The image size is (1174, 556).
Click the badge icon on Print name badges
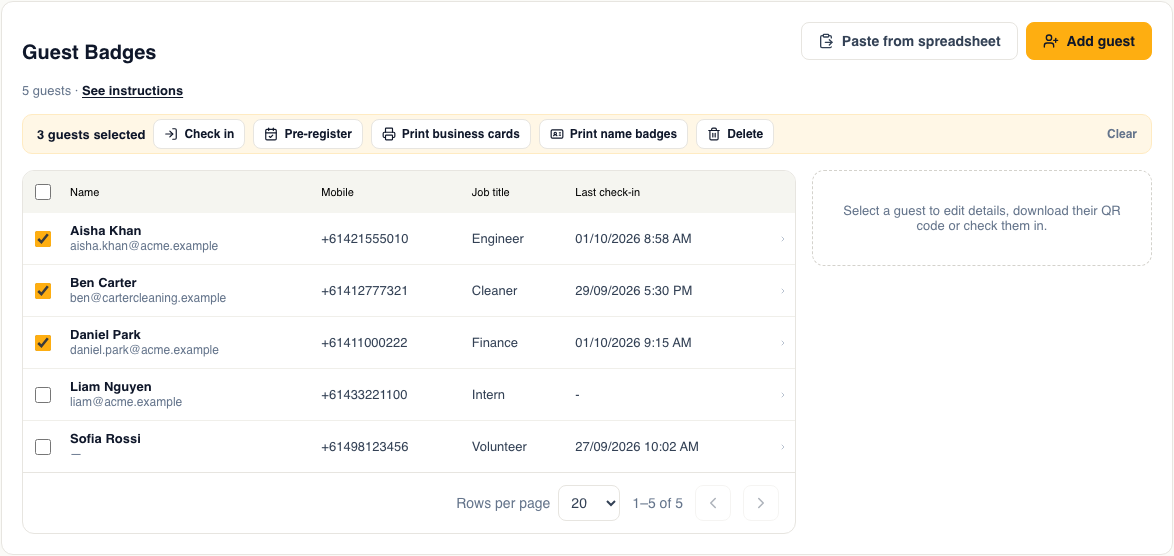pyautogui.click(x=556, y=134)
